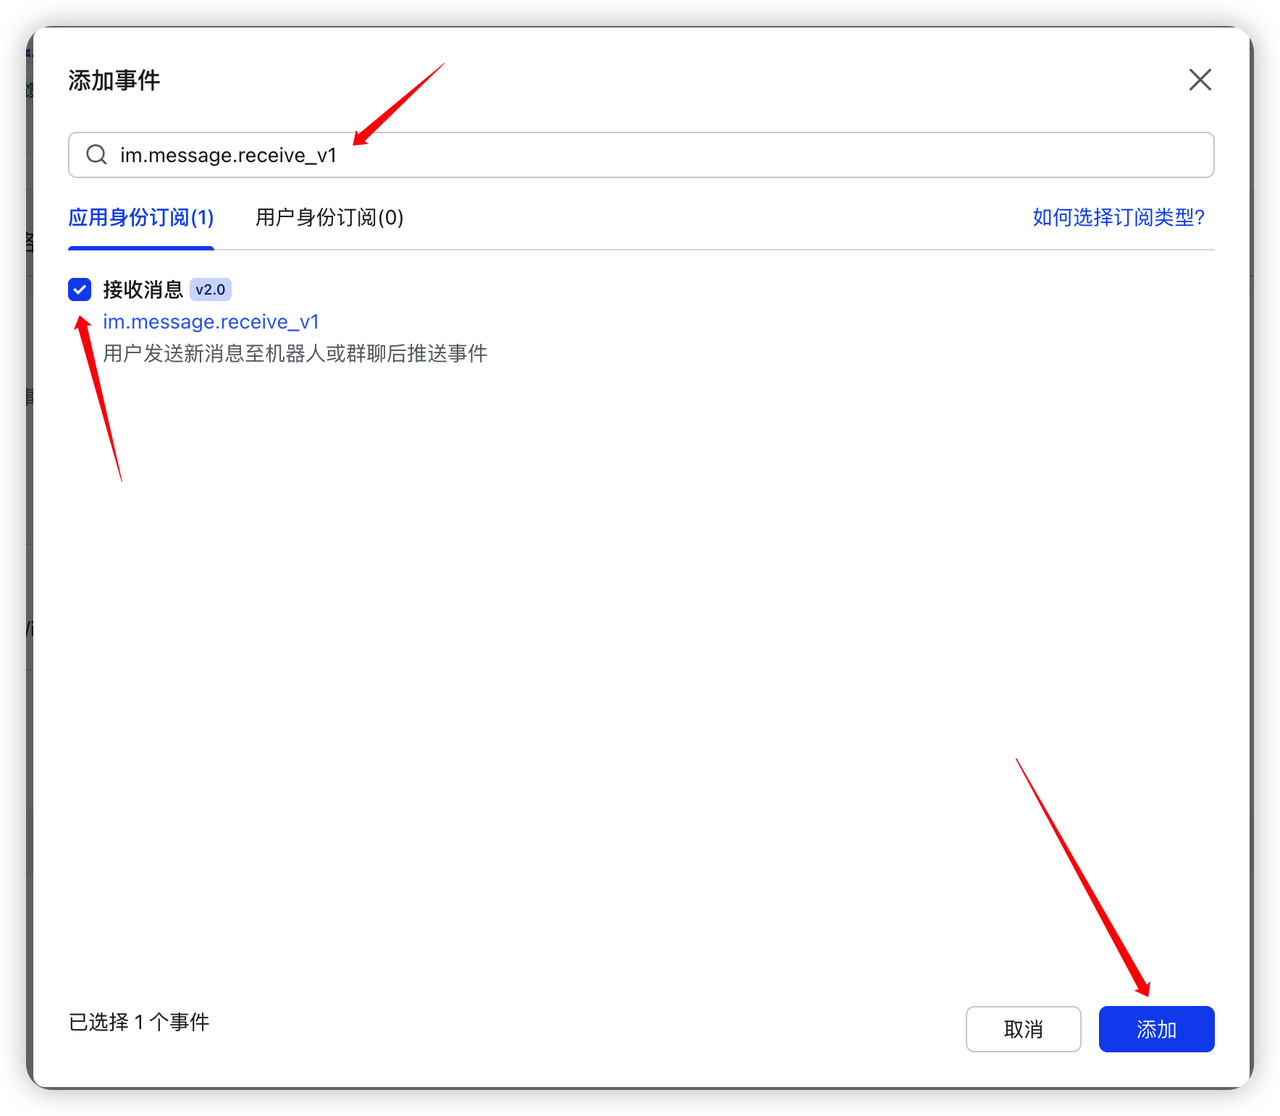Click the 接收消息 event title
Screen dimensions: 1280x1116
143,290
